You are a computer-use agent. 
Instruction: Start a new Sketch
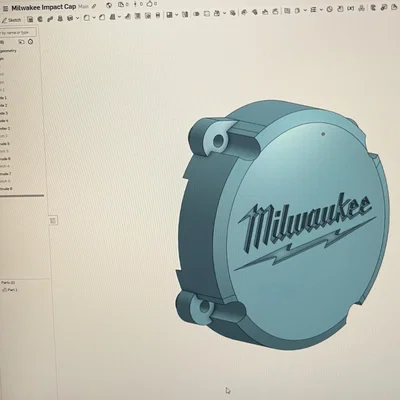click(11, 20)
